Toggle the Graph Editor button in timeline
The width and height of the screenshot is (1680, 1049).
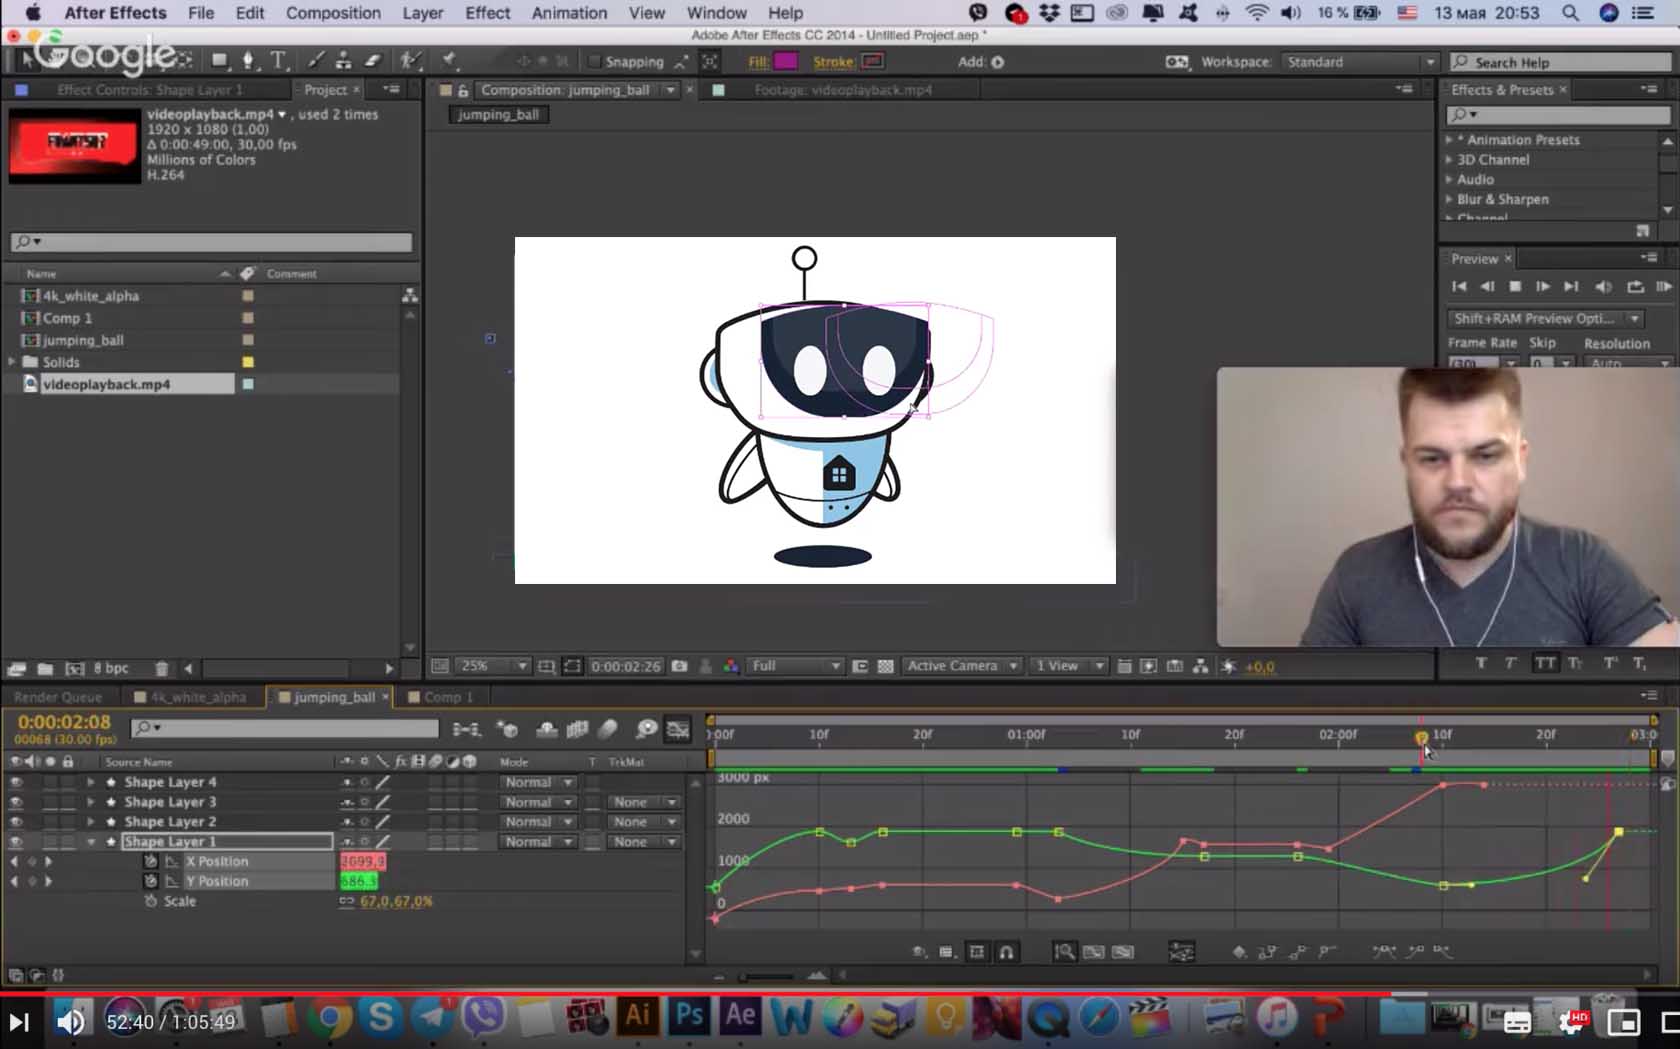tap(678, 729)
